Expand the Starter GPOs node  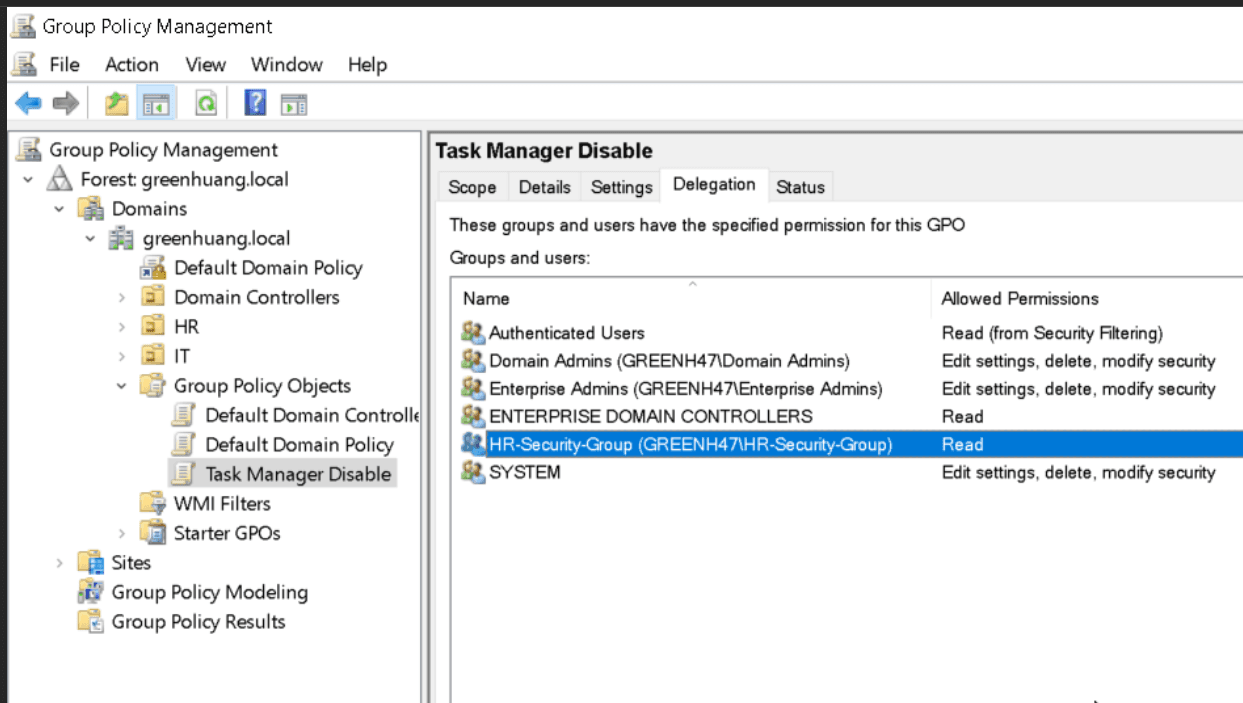[122, 533]
